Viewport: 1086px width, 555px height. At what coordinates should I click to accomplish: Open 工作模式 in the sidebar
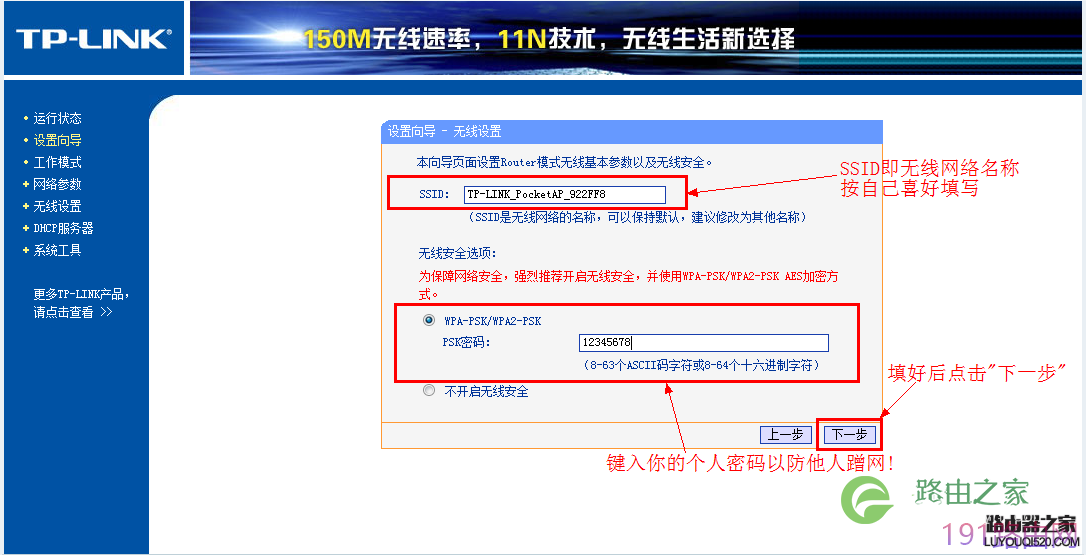point(57,163)
